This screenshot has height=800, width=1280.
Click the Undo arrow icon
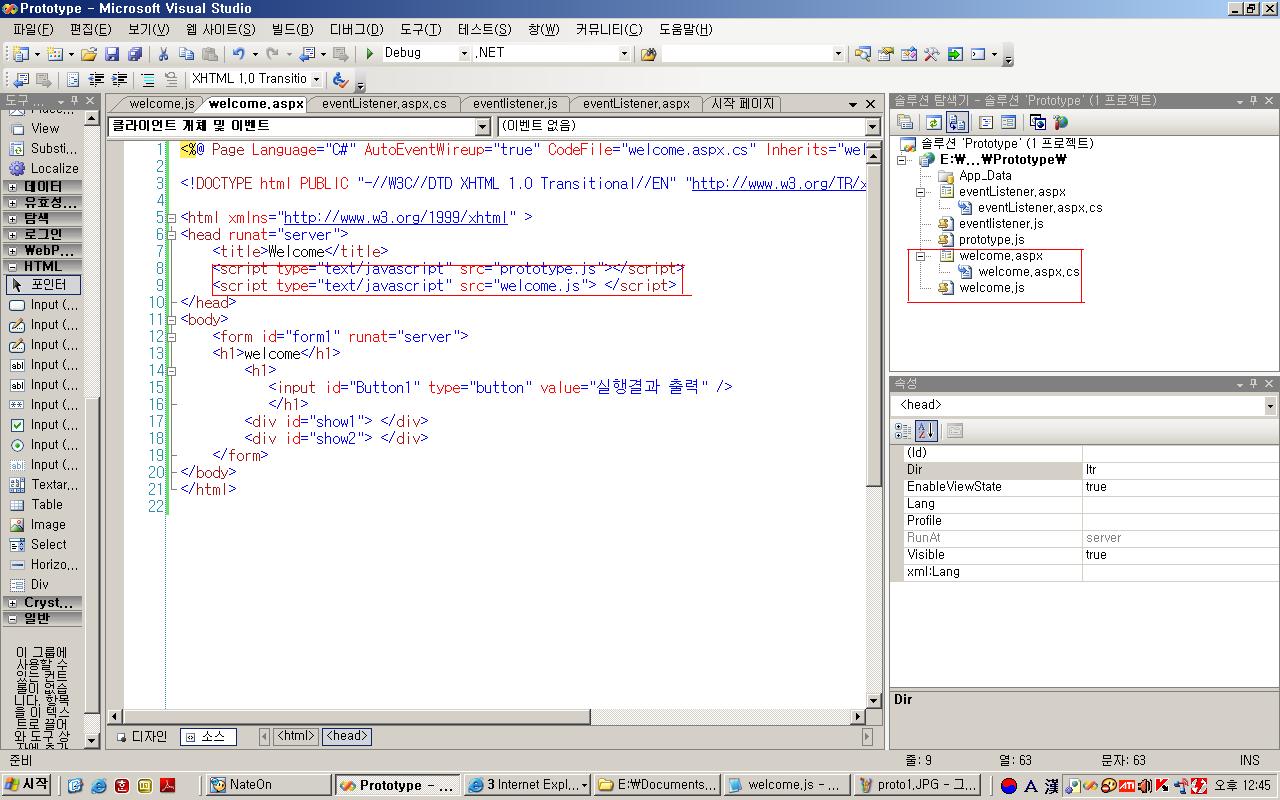click(238, 54)
